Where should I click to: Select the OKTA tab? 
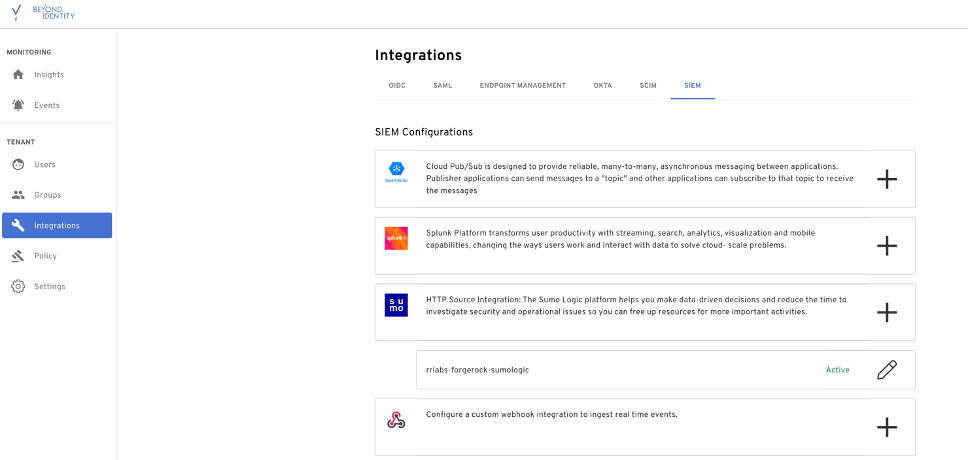pyautogui.click(x=602, y=86)
